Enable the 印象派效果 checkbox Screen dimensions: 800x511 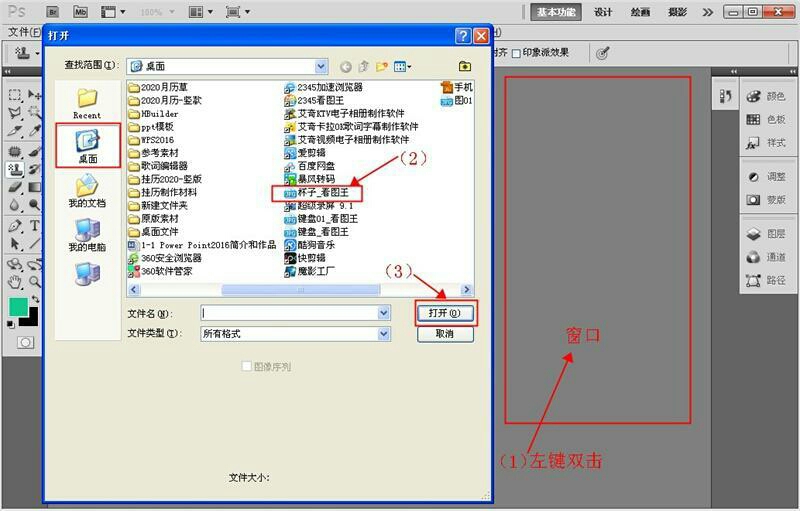click(516, 53)
